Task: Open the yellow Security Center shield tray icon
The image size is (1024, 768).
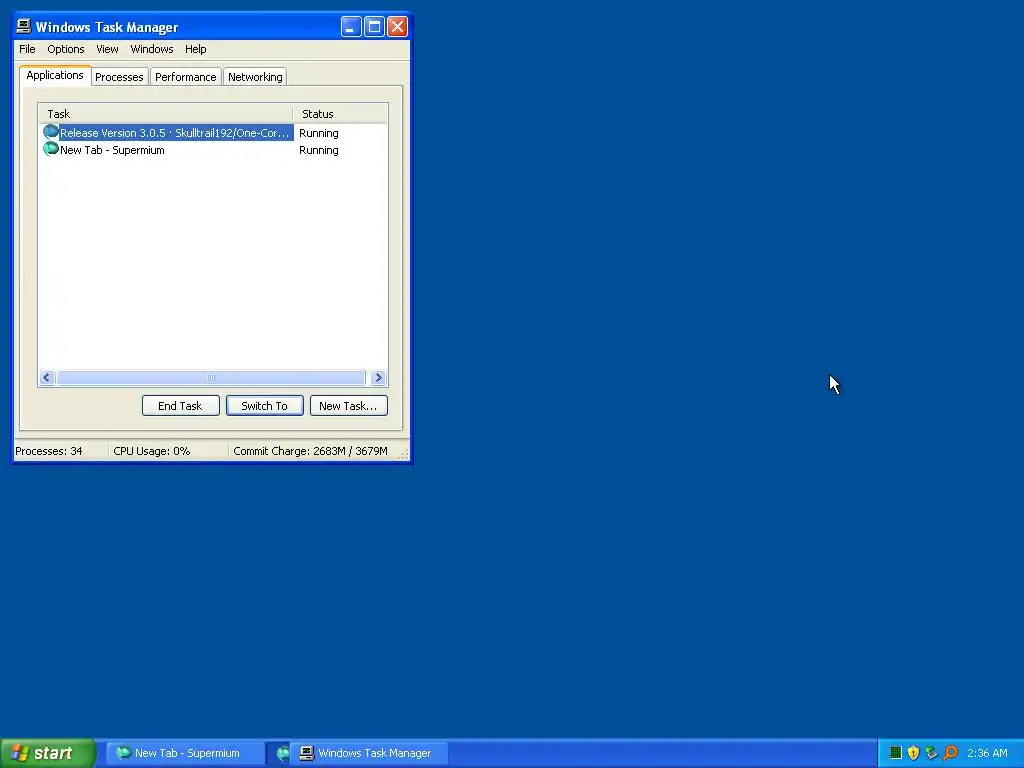Action: click(x=914, y=753)
